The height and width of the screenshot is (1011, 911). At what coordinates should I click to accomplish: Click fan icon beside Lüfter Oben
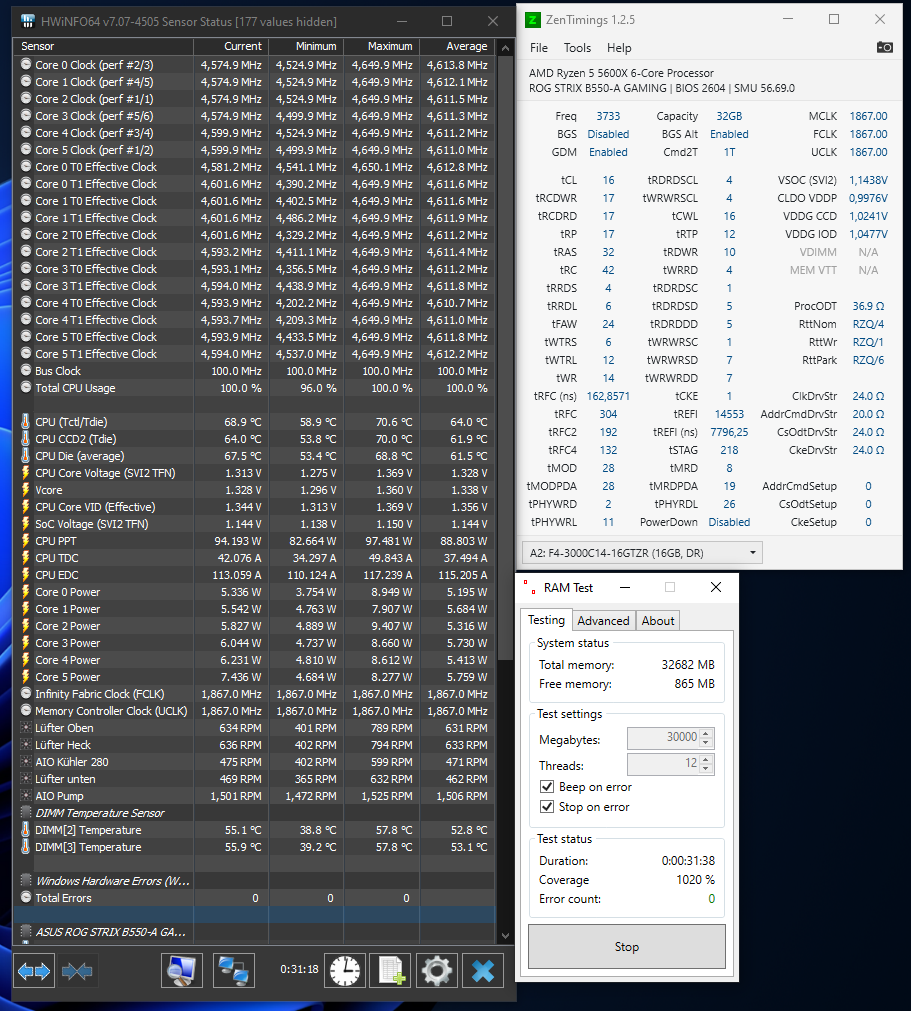coord(26,728)
